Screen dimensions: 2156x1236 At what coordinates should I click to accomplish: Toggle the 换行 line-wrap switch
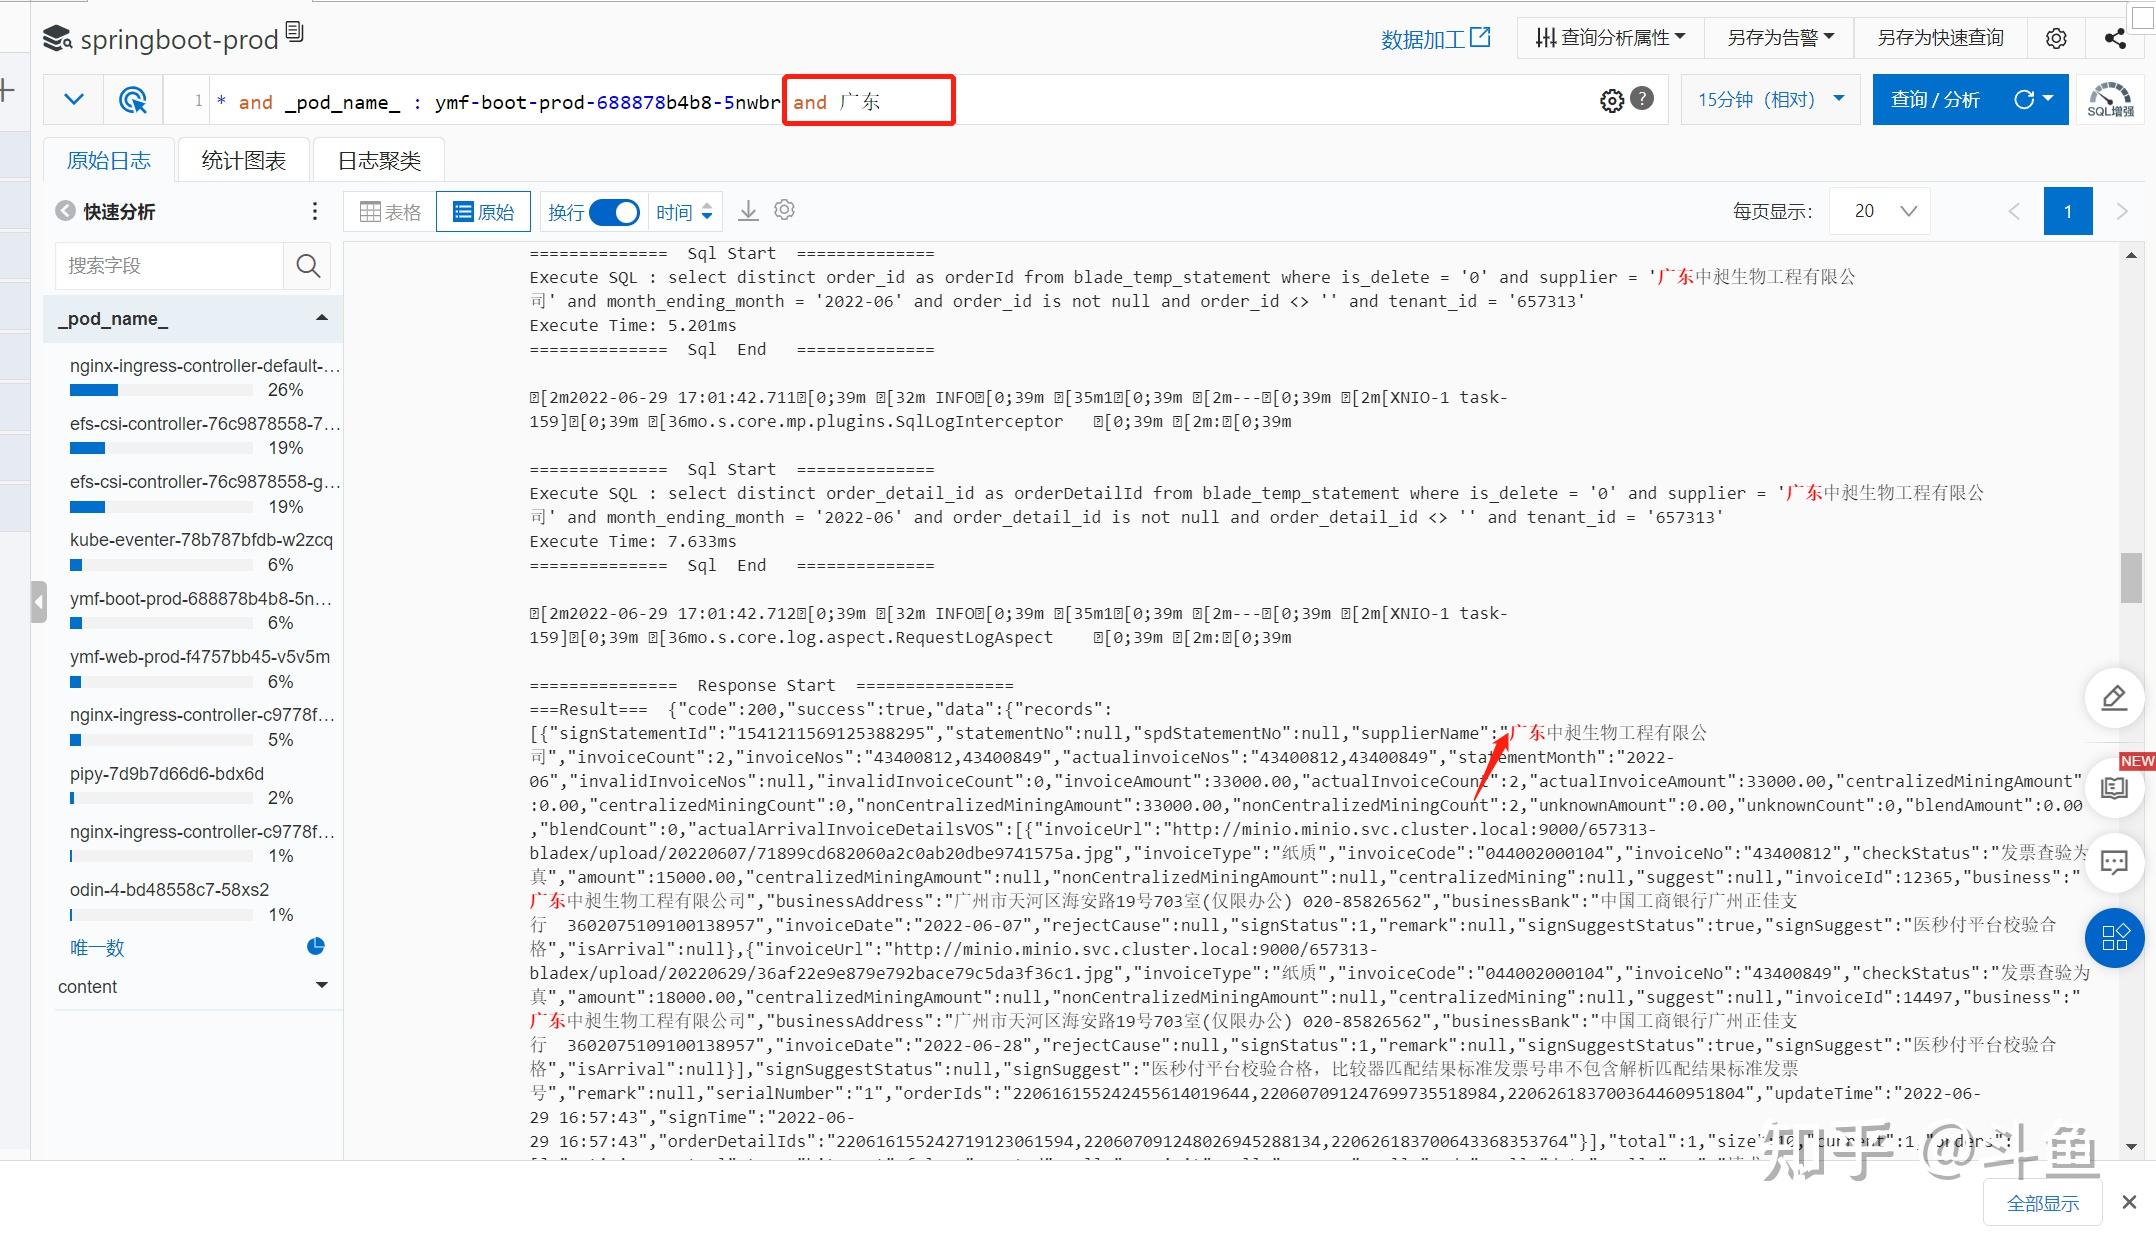[614, 212]
